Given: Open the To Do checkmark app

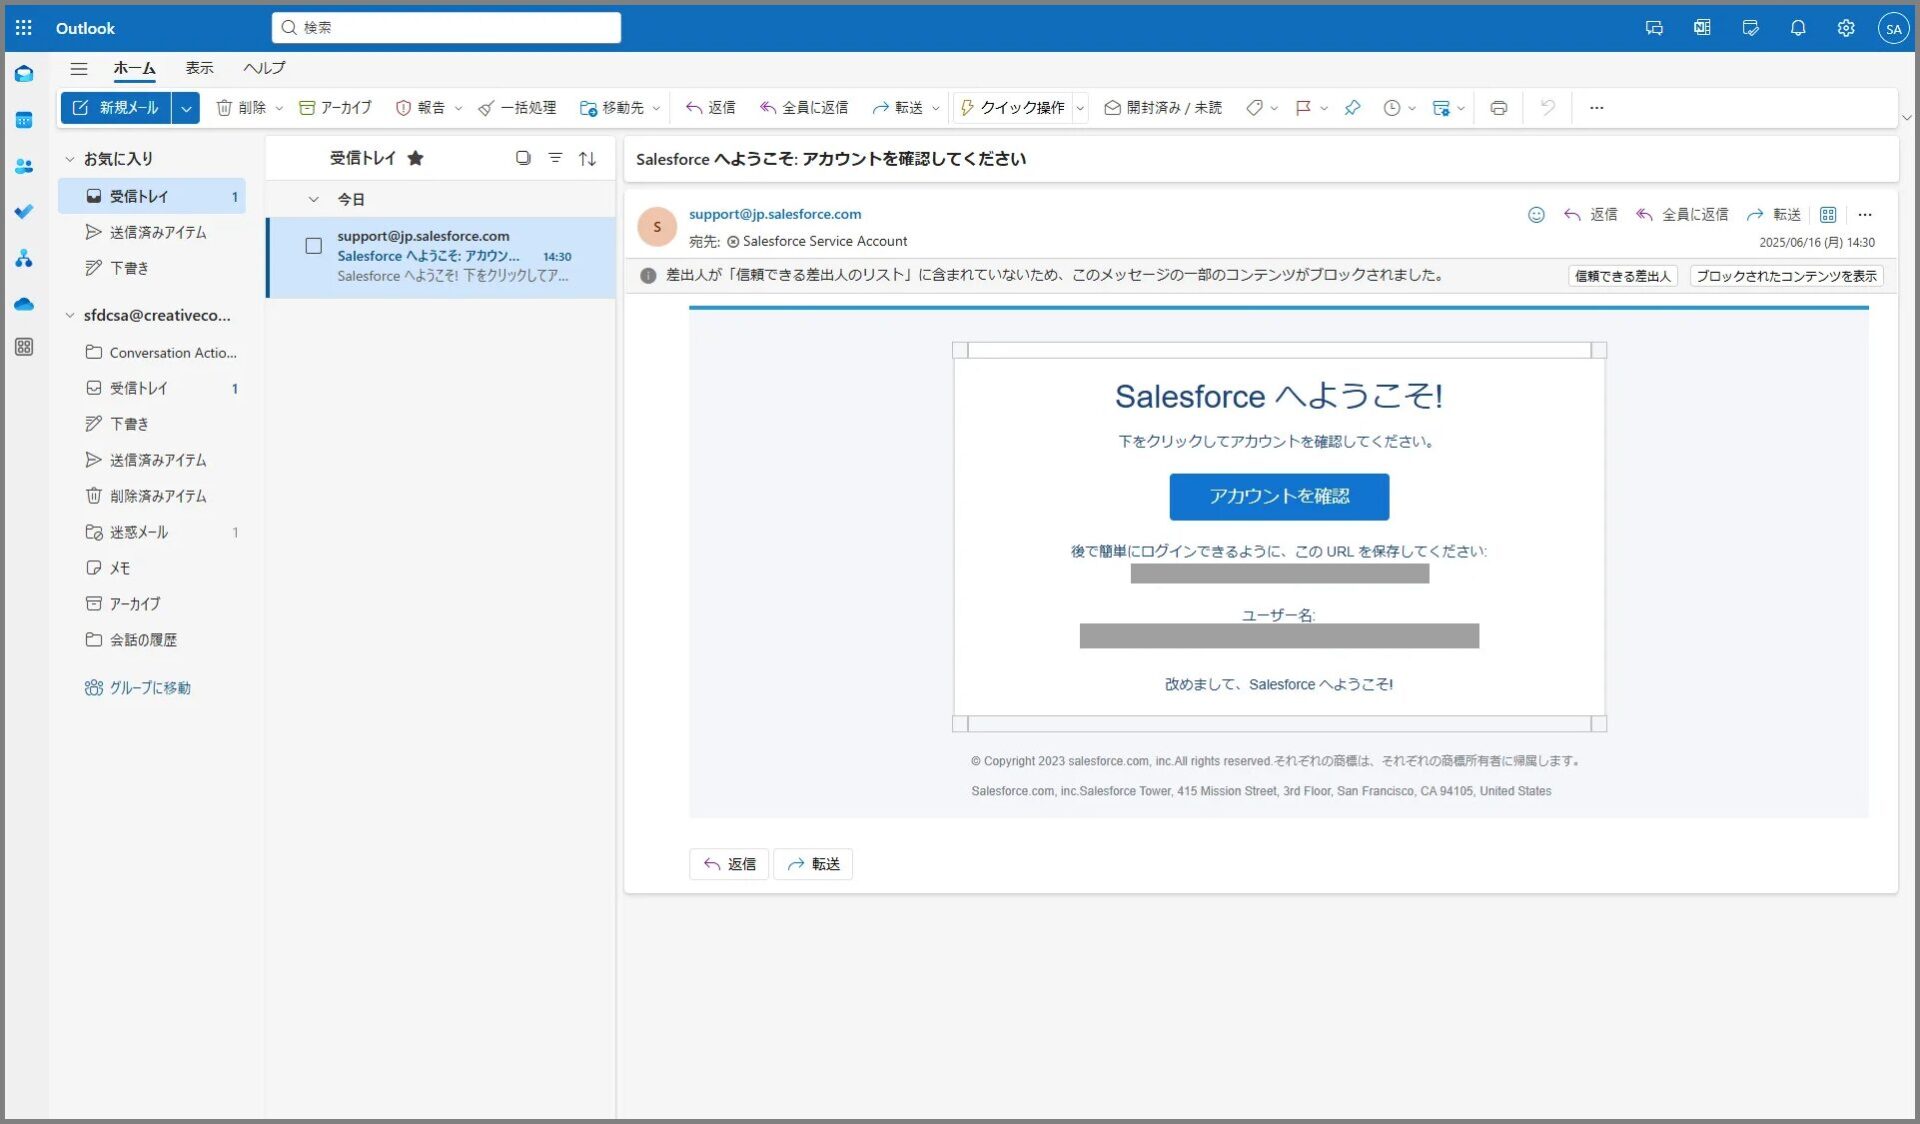Looking at the screenshot, I should pos(24,212).
